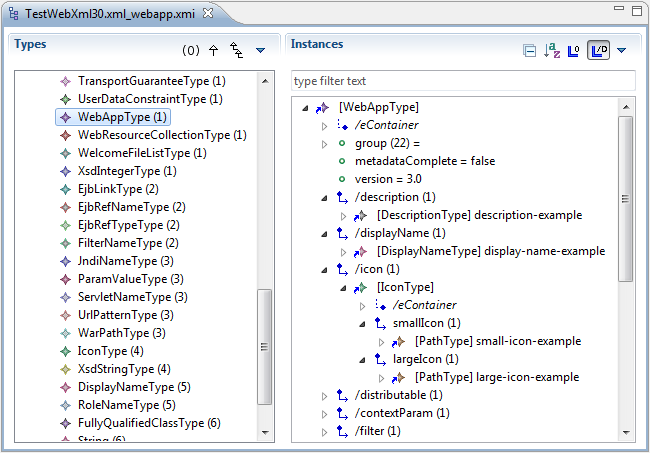Viewport: 650px width, 453px height.
Task: Collapse the largeIcon (1) node
Action: [363, 360]
